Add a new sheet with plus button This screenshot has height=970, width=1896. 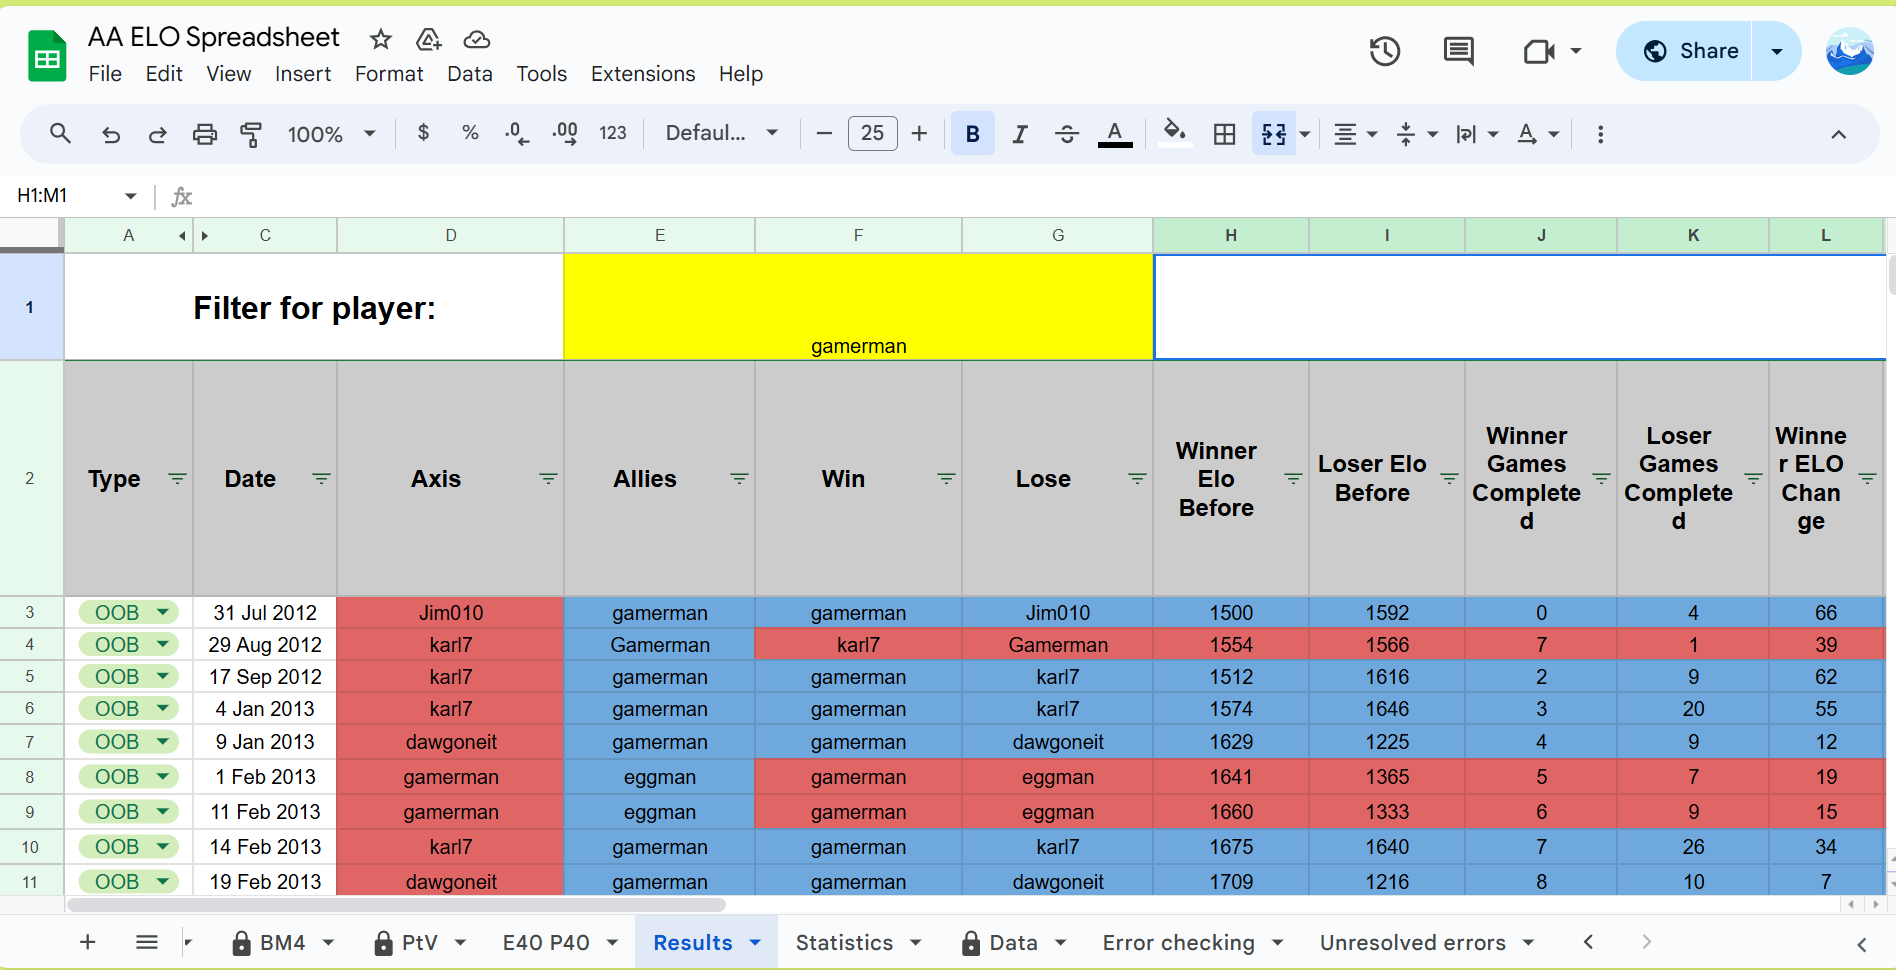[x=88, y=942]
